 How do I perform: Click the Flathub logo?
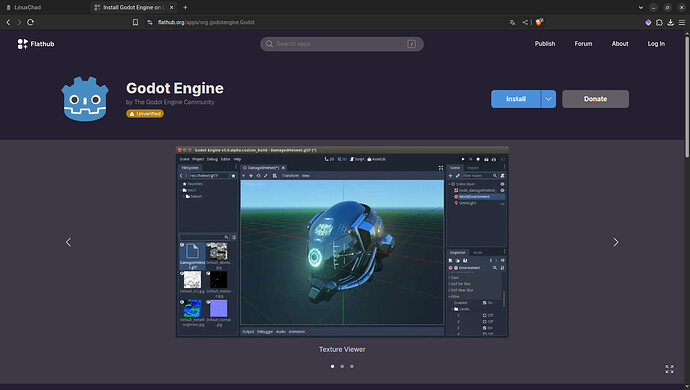coord(36,44)
